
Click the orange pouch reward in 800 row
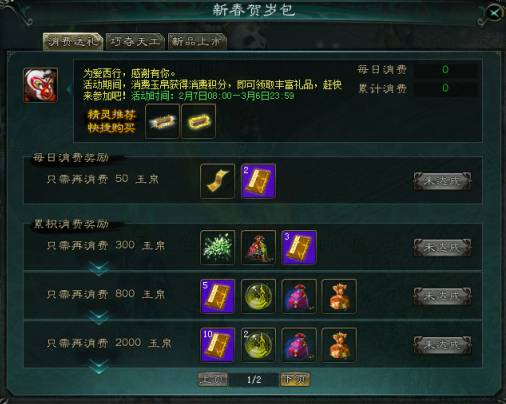click(x=339, y=296)
